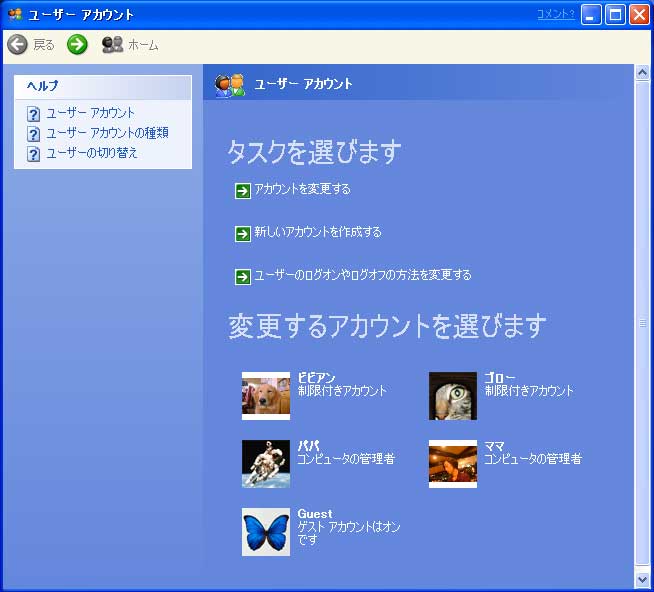
Task: Select the cat picture of ゴロー account
Action: point(453,396)
